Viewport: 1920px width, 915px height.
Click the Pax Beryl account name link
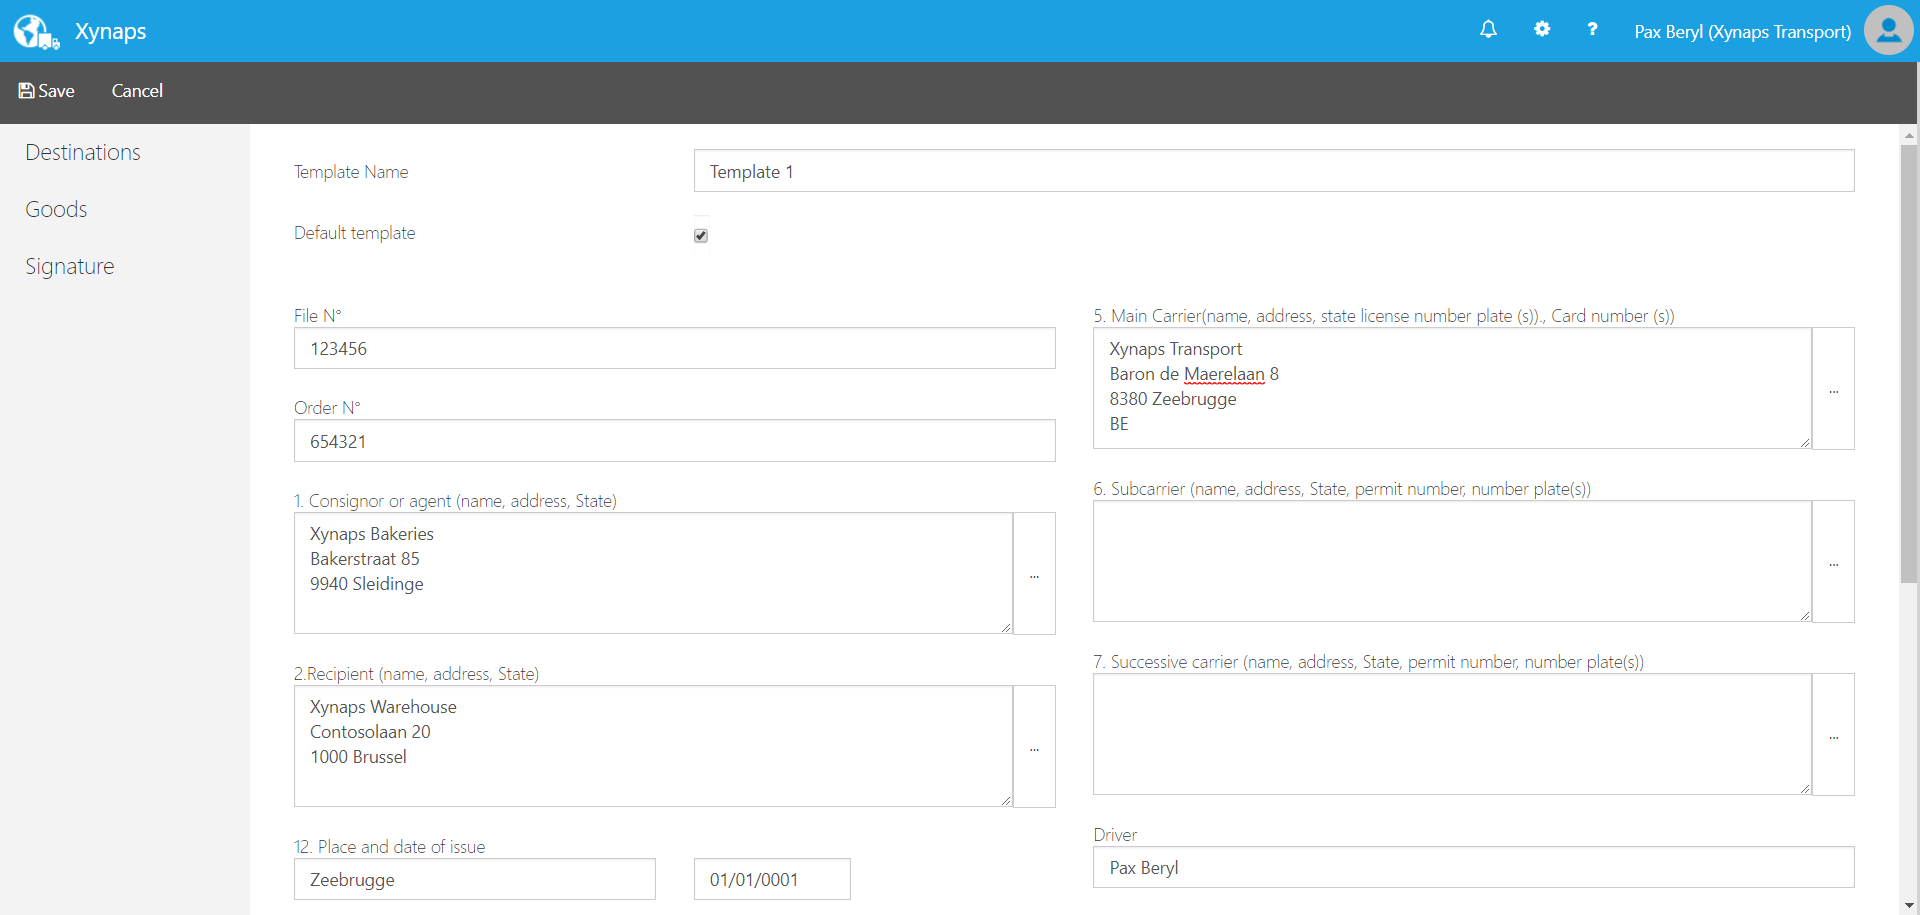point(1741,31)
